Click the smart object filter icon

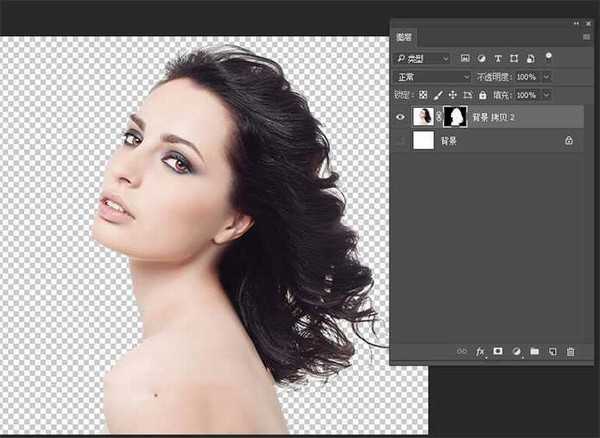click(530, 59)
